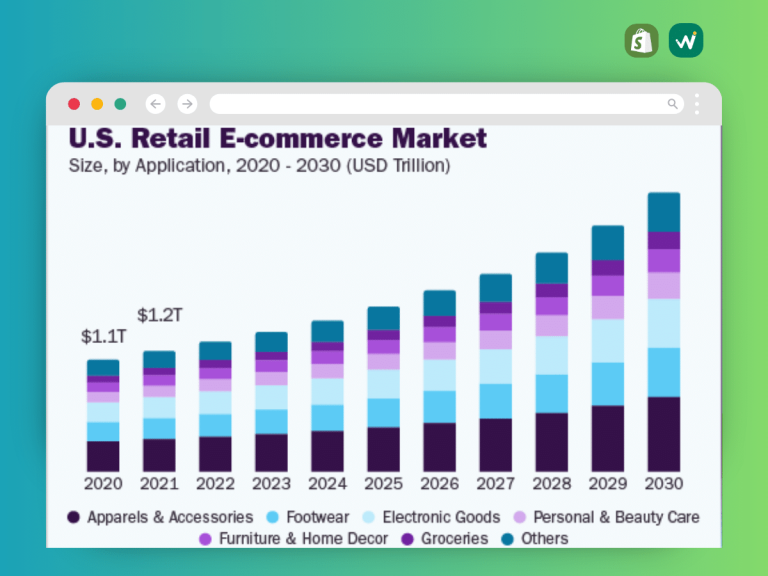
Task: Click the 2028 axis label
Action: [552, 484]
